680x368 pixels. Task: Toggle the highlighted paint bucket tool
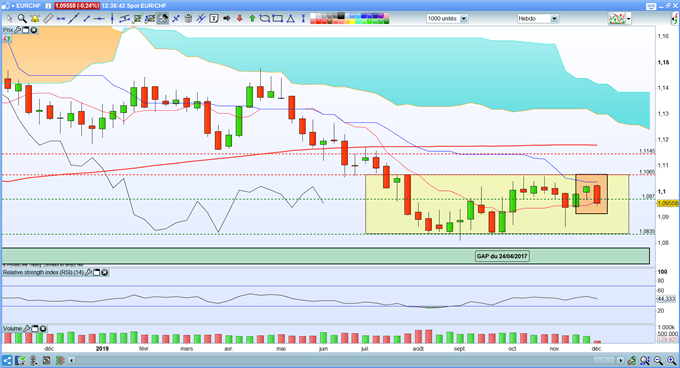[163, 18]
